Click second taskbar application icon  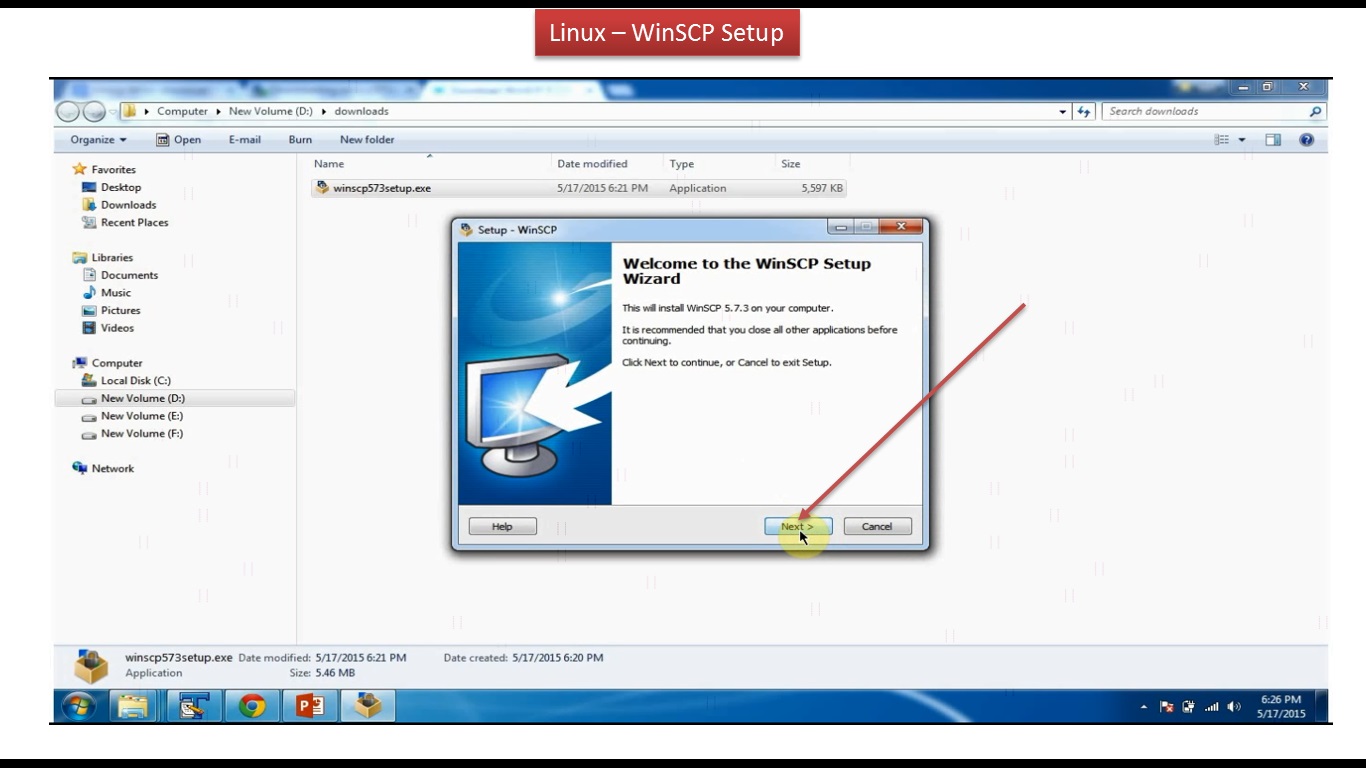click(192, 706)
